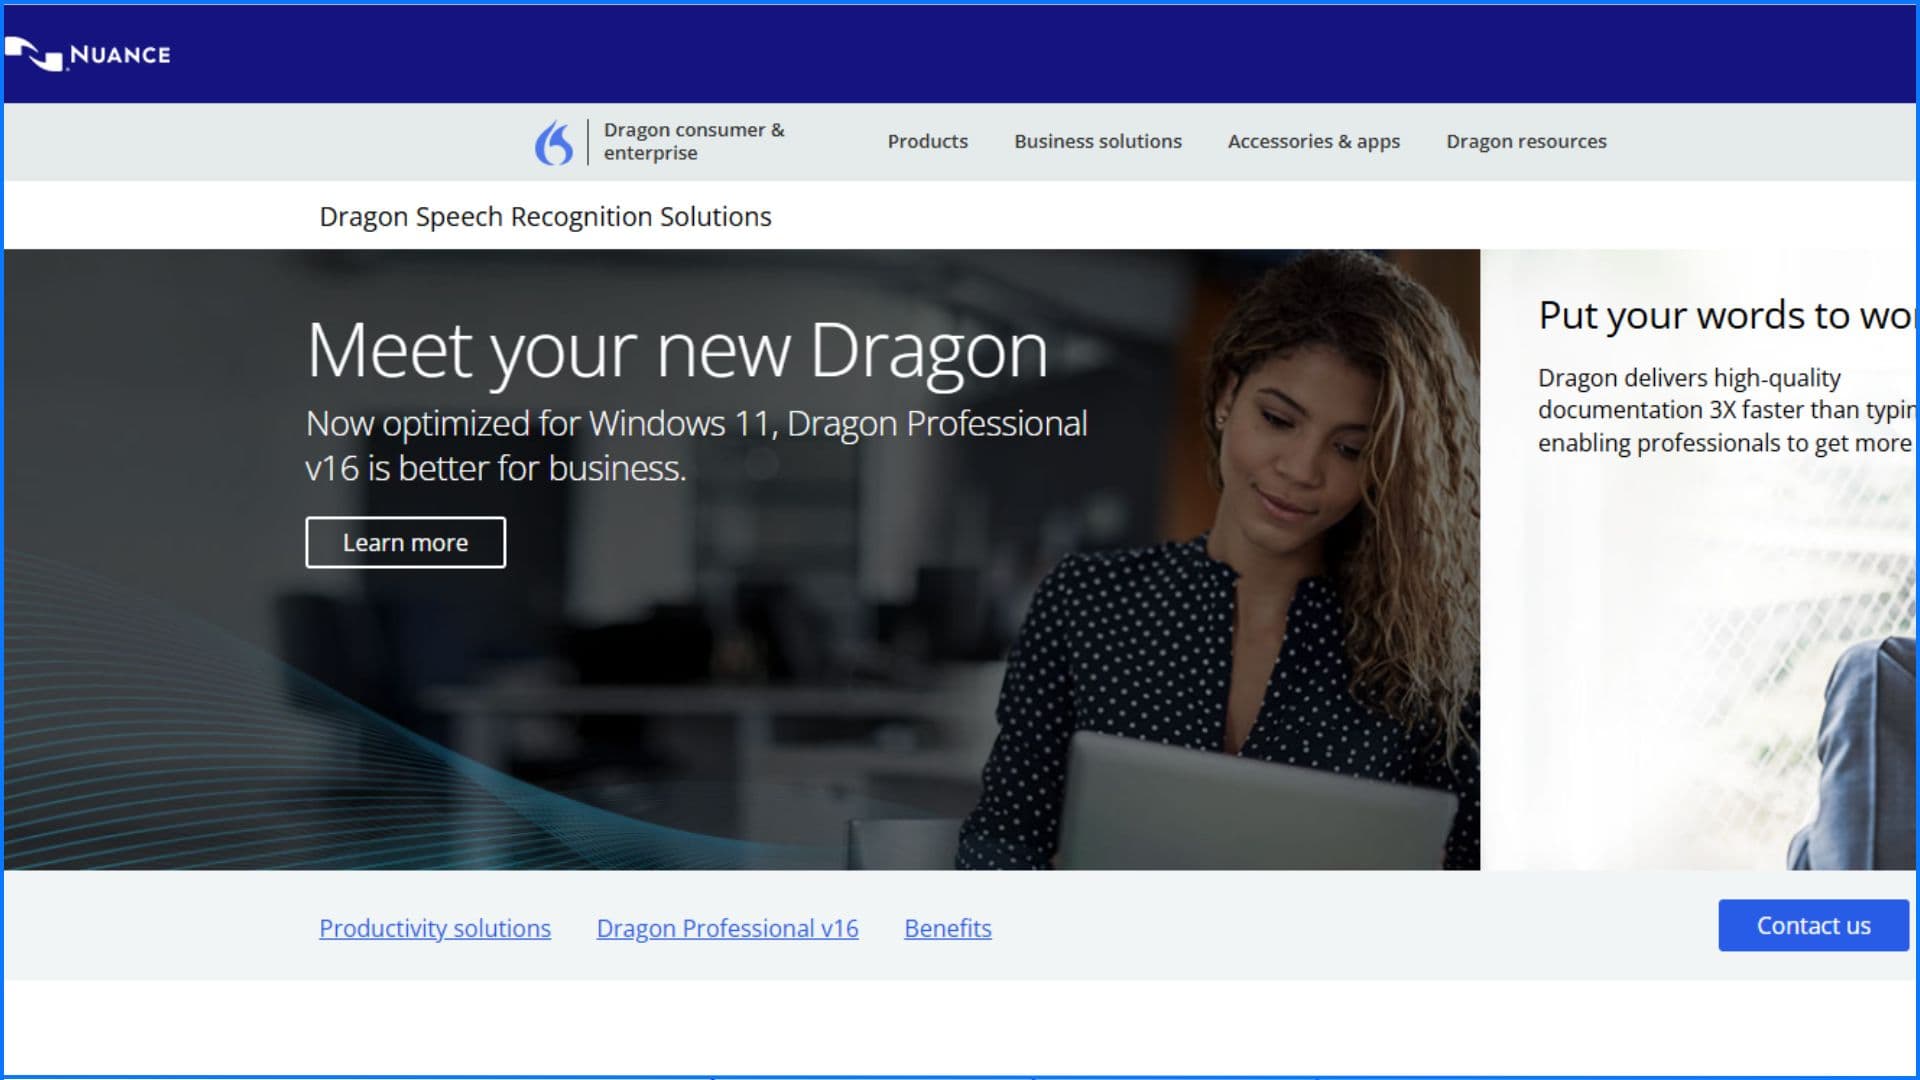Open the Business solutions menu

click(x=1097, y=141)
